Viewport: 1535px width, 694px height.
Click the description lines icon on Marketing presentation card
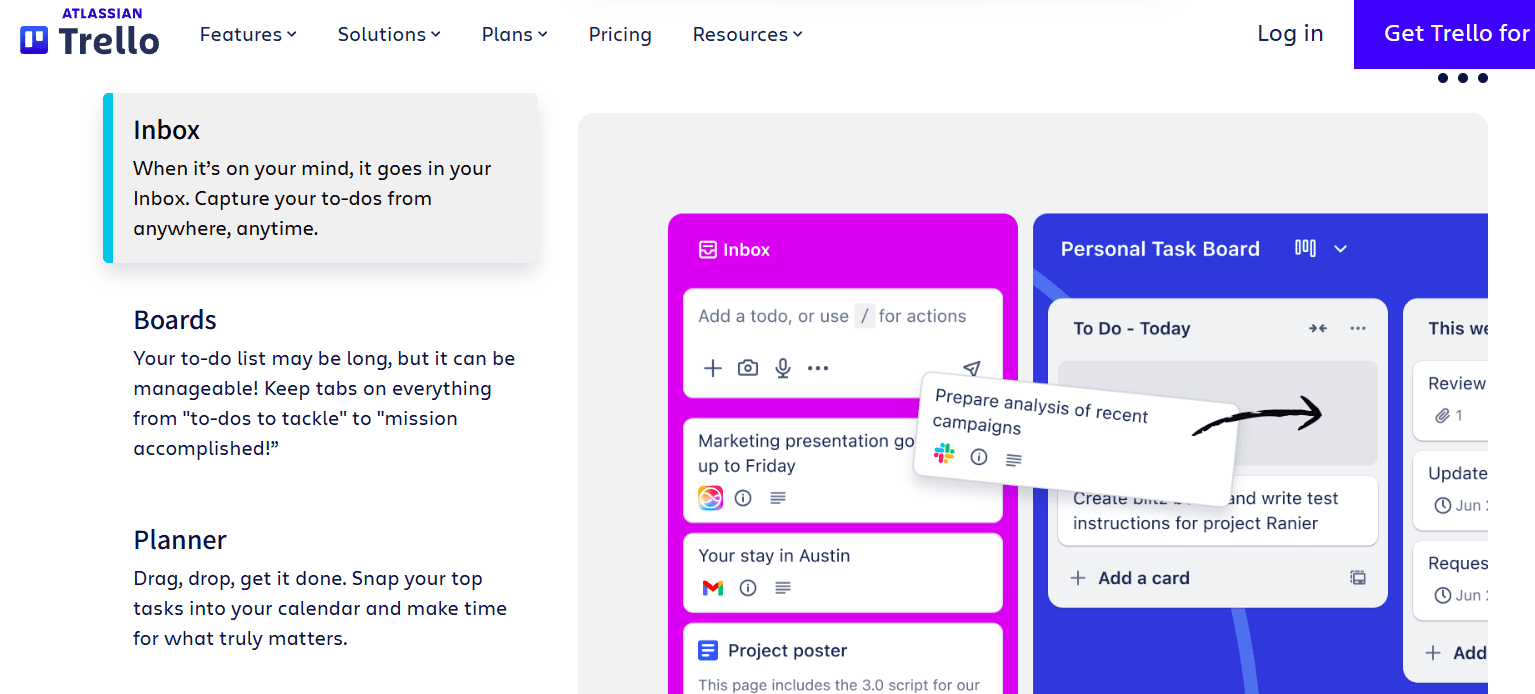(778, 498)
